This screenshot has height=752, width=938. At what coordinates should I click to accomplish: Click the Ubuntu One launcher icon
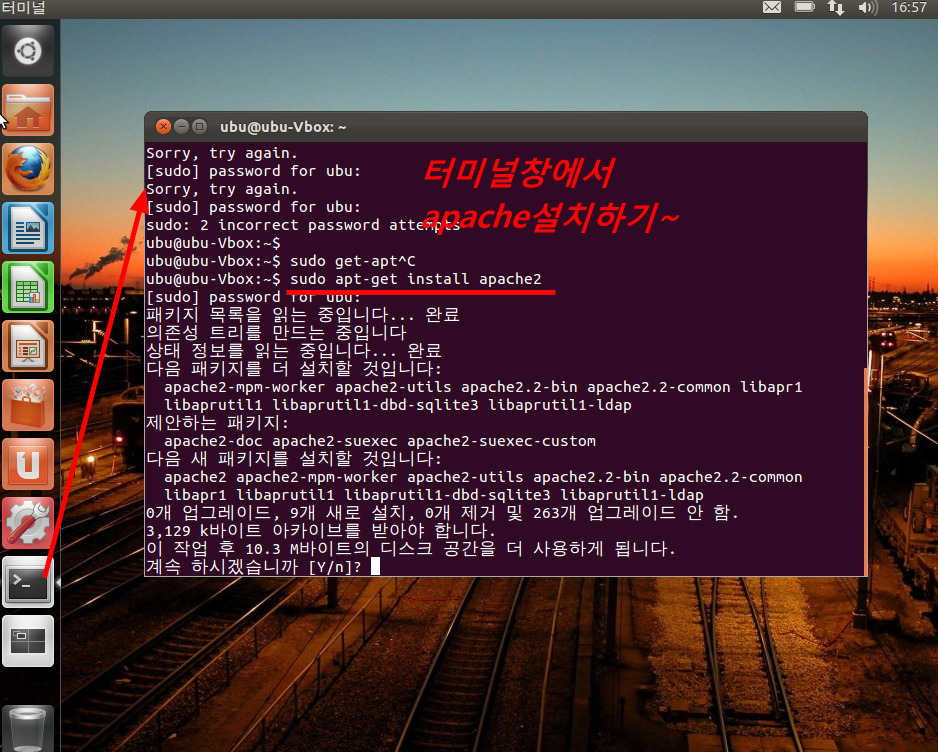tap(27, 463)
